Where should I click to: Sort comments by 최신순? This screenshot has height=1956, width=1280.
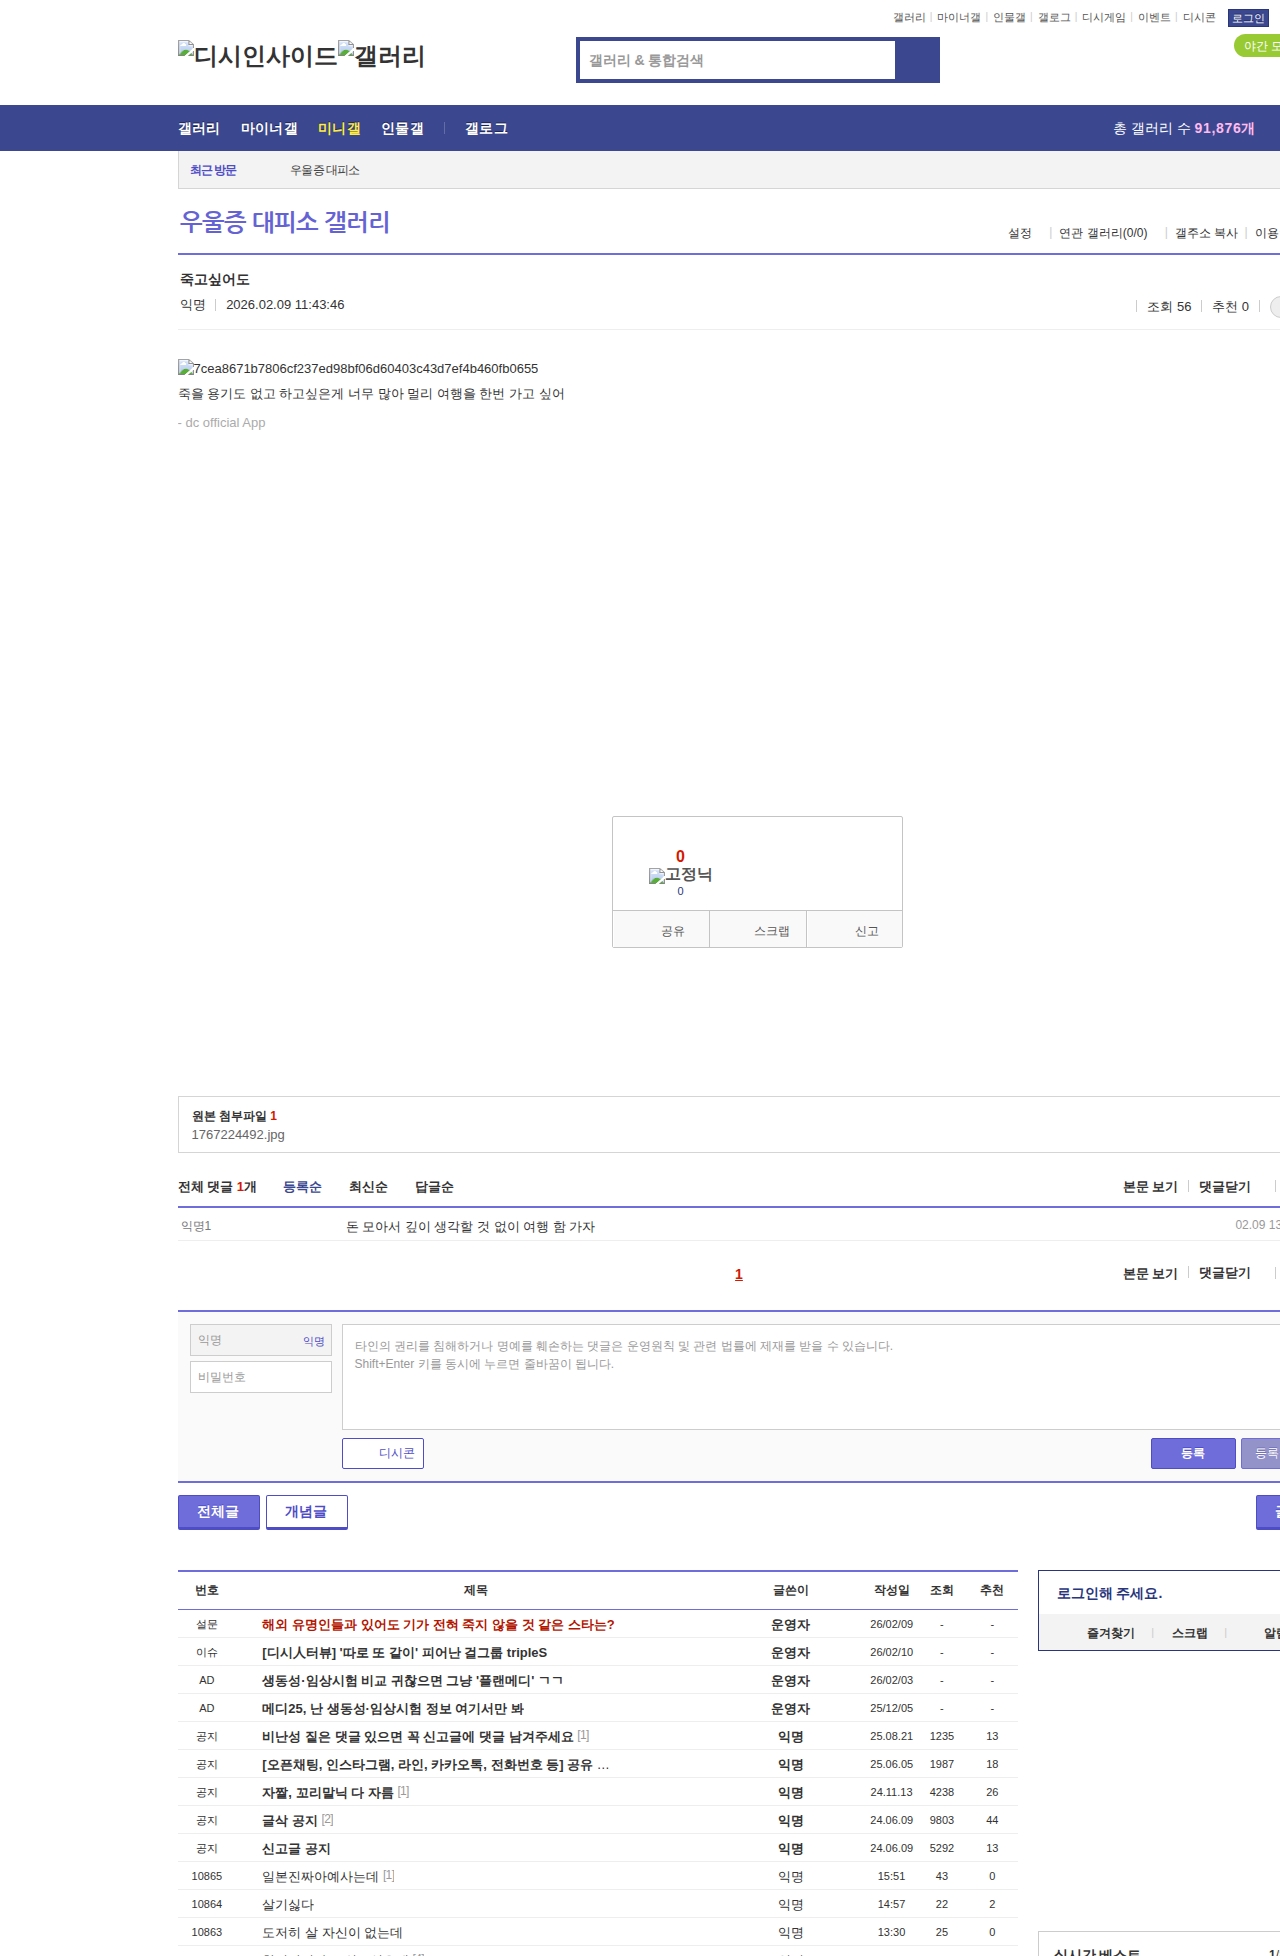pos(368,1187)
